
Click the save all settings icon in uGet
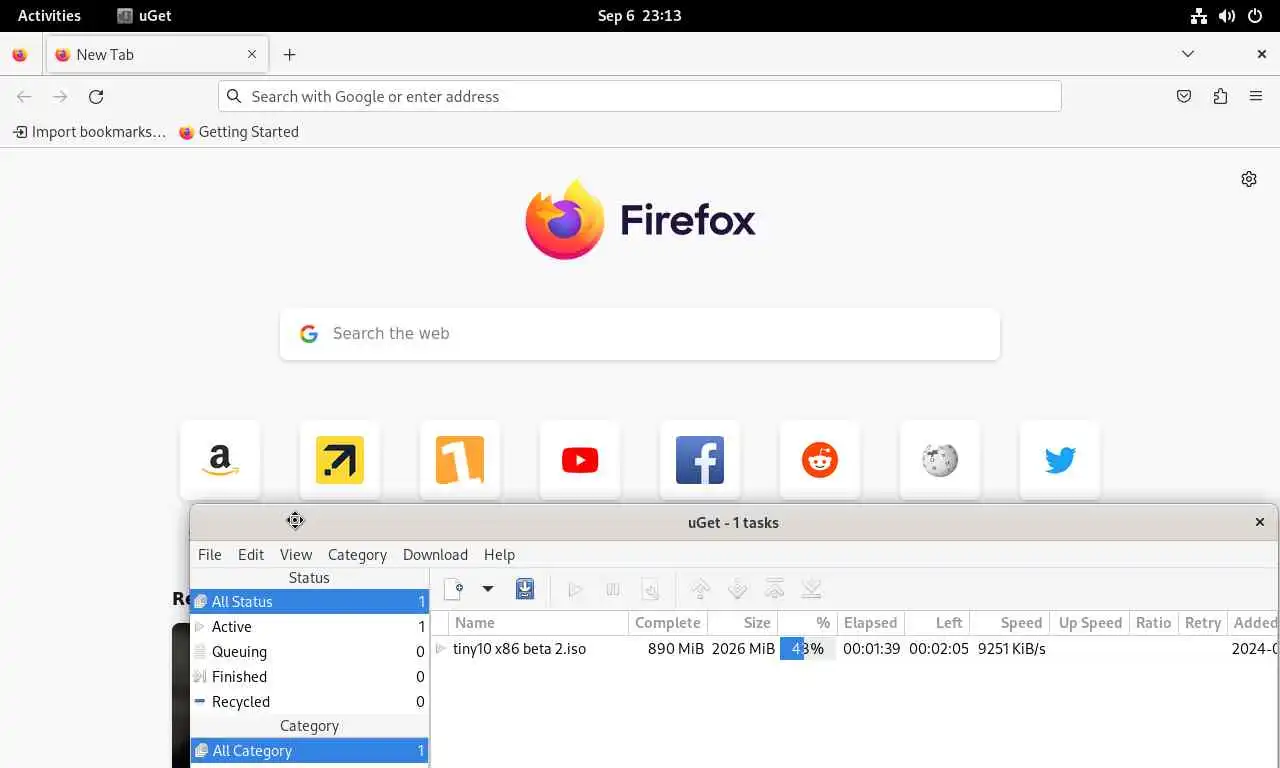click(x=525, y=590)
